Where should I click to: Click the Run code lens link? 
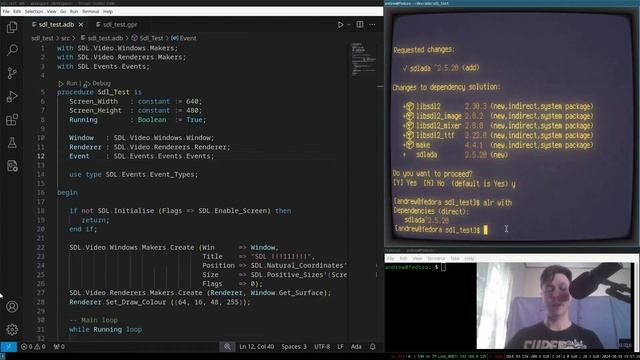68,83
